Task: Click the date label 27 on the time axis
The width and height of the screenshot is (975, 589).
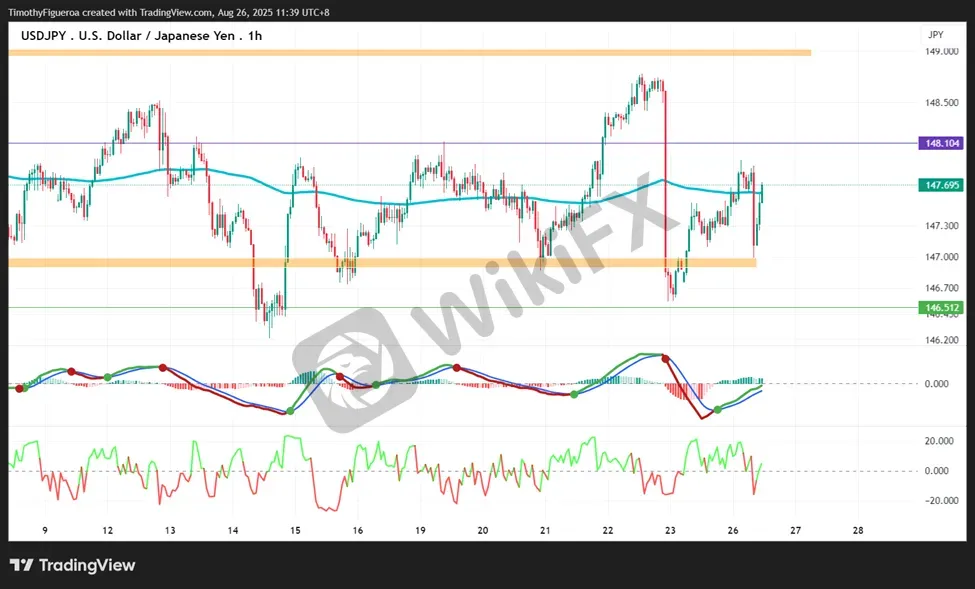Action: [x=795, y=531]
